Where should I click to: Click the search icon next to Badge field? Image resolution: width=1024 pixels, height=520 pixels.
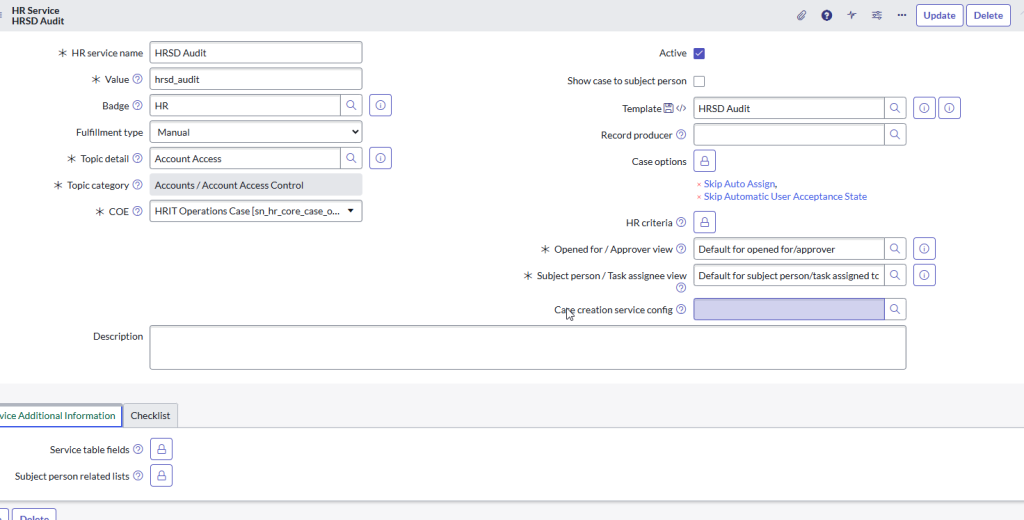tap(351, 105)
